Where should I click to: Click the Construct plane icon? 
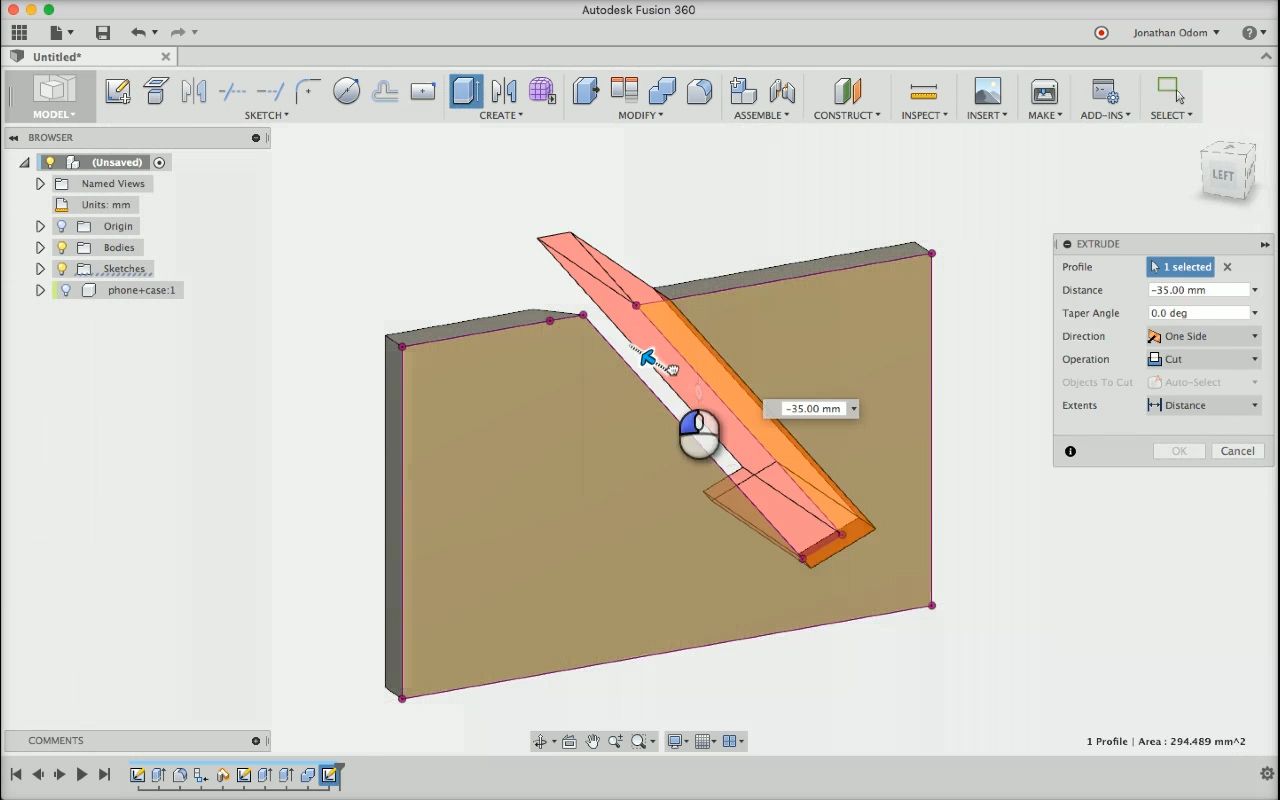847,91
